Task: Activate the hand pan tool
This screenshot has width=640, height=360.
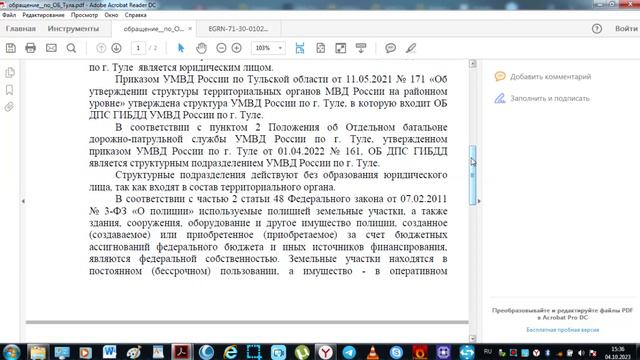Action: tap(201, 48)
